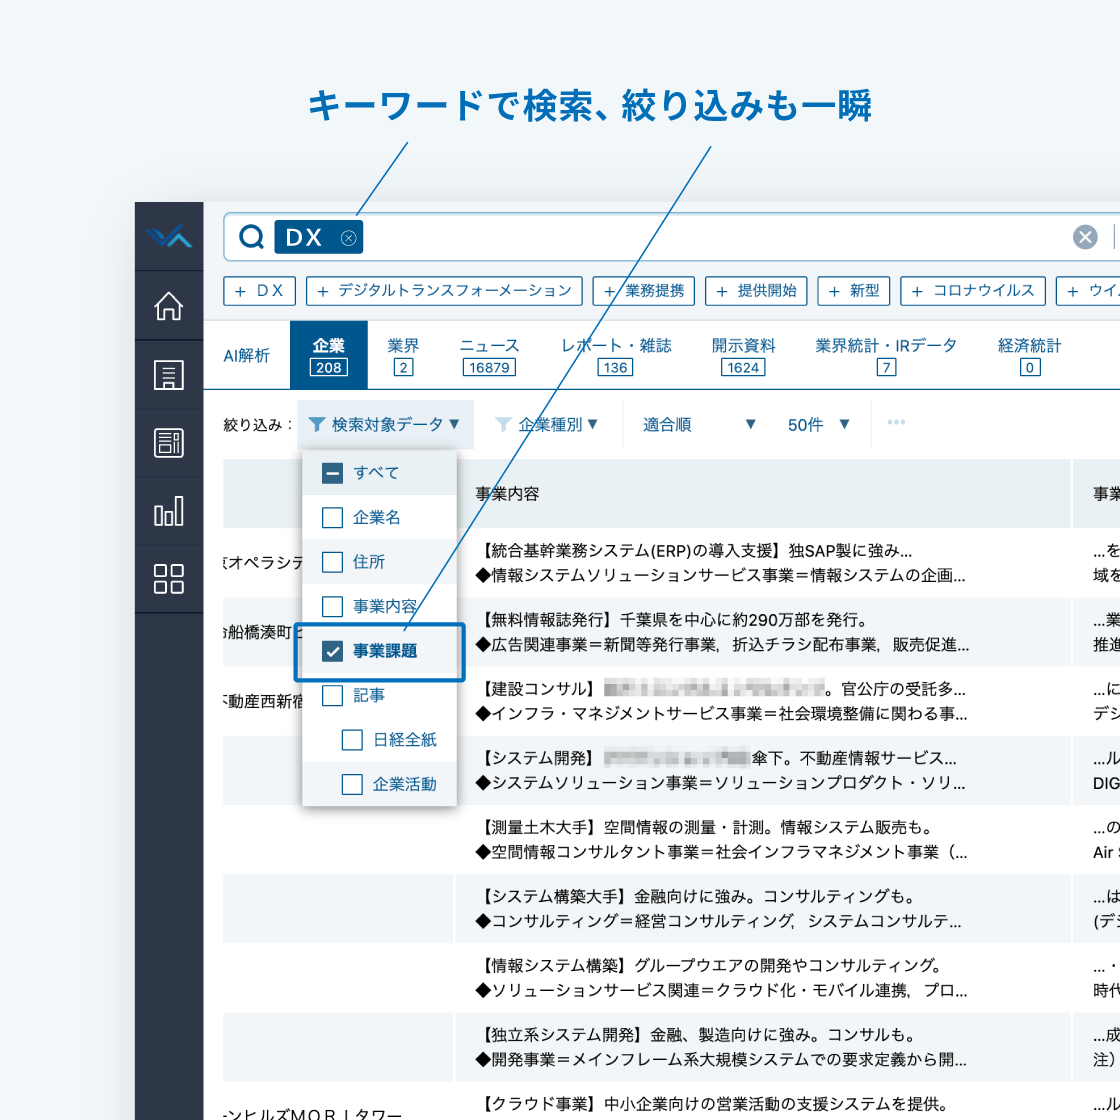Open the 適合順 sort dropdown
1120x1120 pixels.
699,424
